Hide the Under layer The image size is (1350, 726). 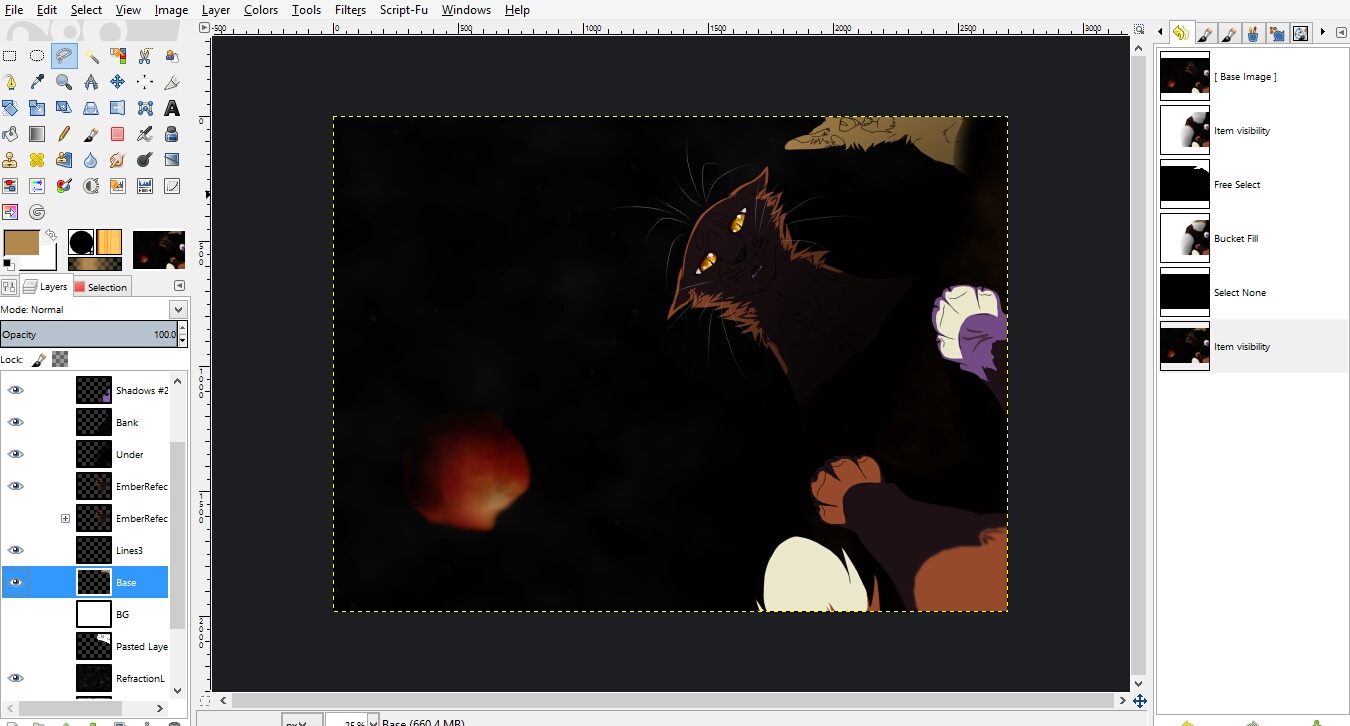[x=15, y=454]
